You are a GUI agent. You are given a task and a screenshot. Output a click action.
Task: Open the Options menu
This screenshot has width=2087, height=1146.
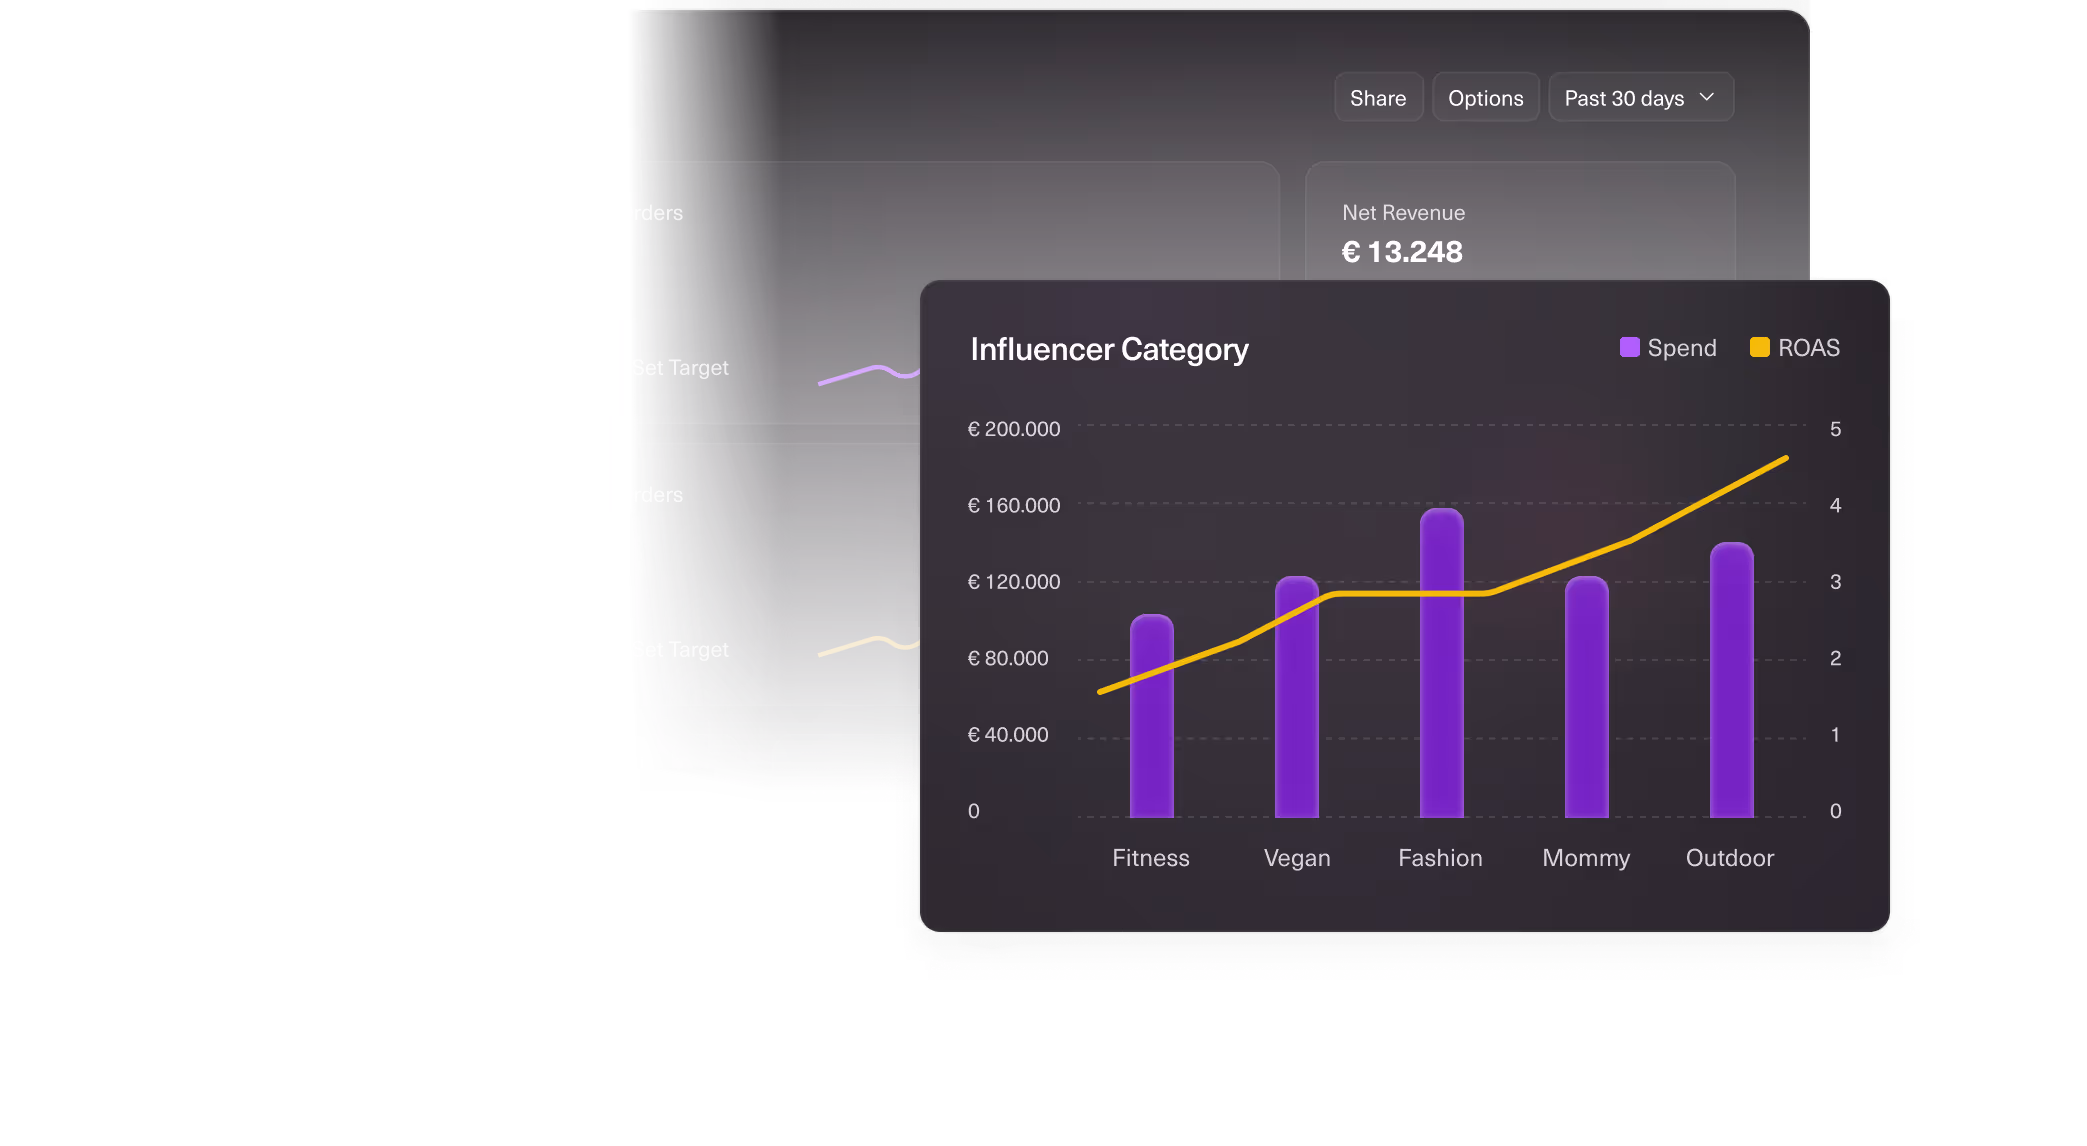point(1485,97)
